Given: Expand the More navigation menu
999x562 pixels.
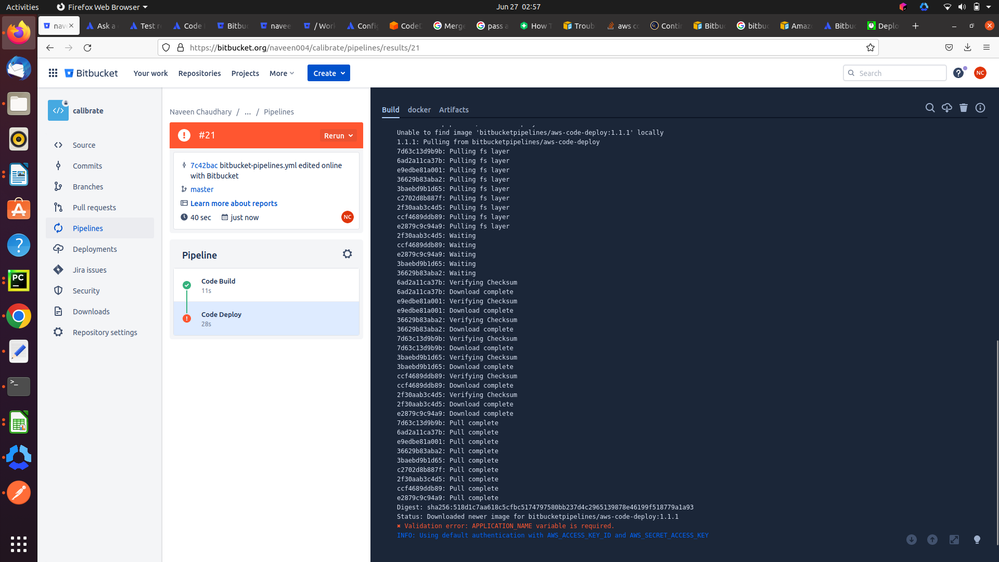Looking at the screenshot, I should (282, 73).
